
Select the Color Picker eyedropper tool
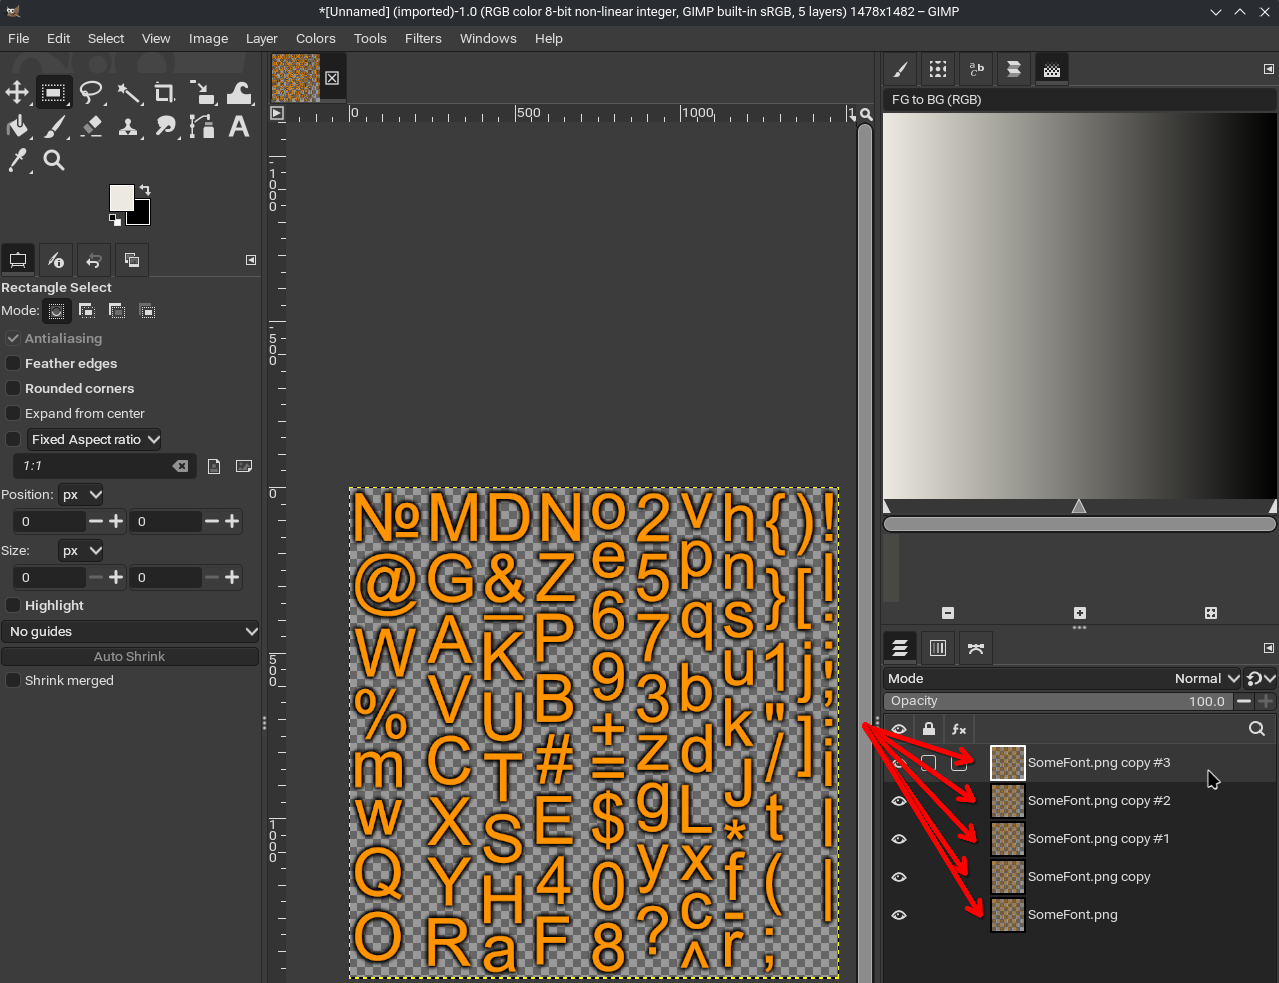coord(17,160)
